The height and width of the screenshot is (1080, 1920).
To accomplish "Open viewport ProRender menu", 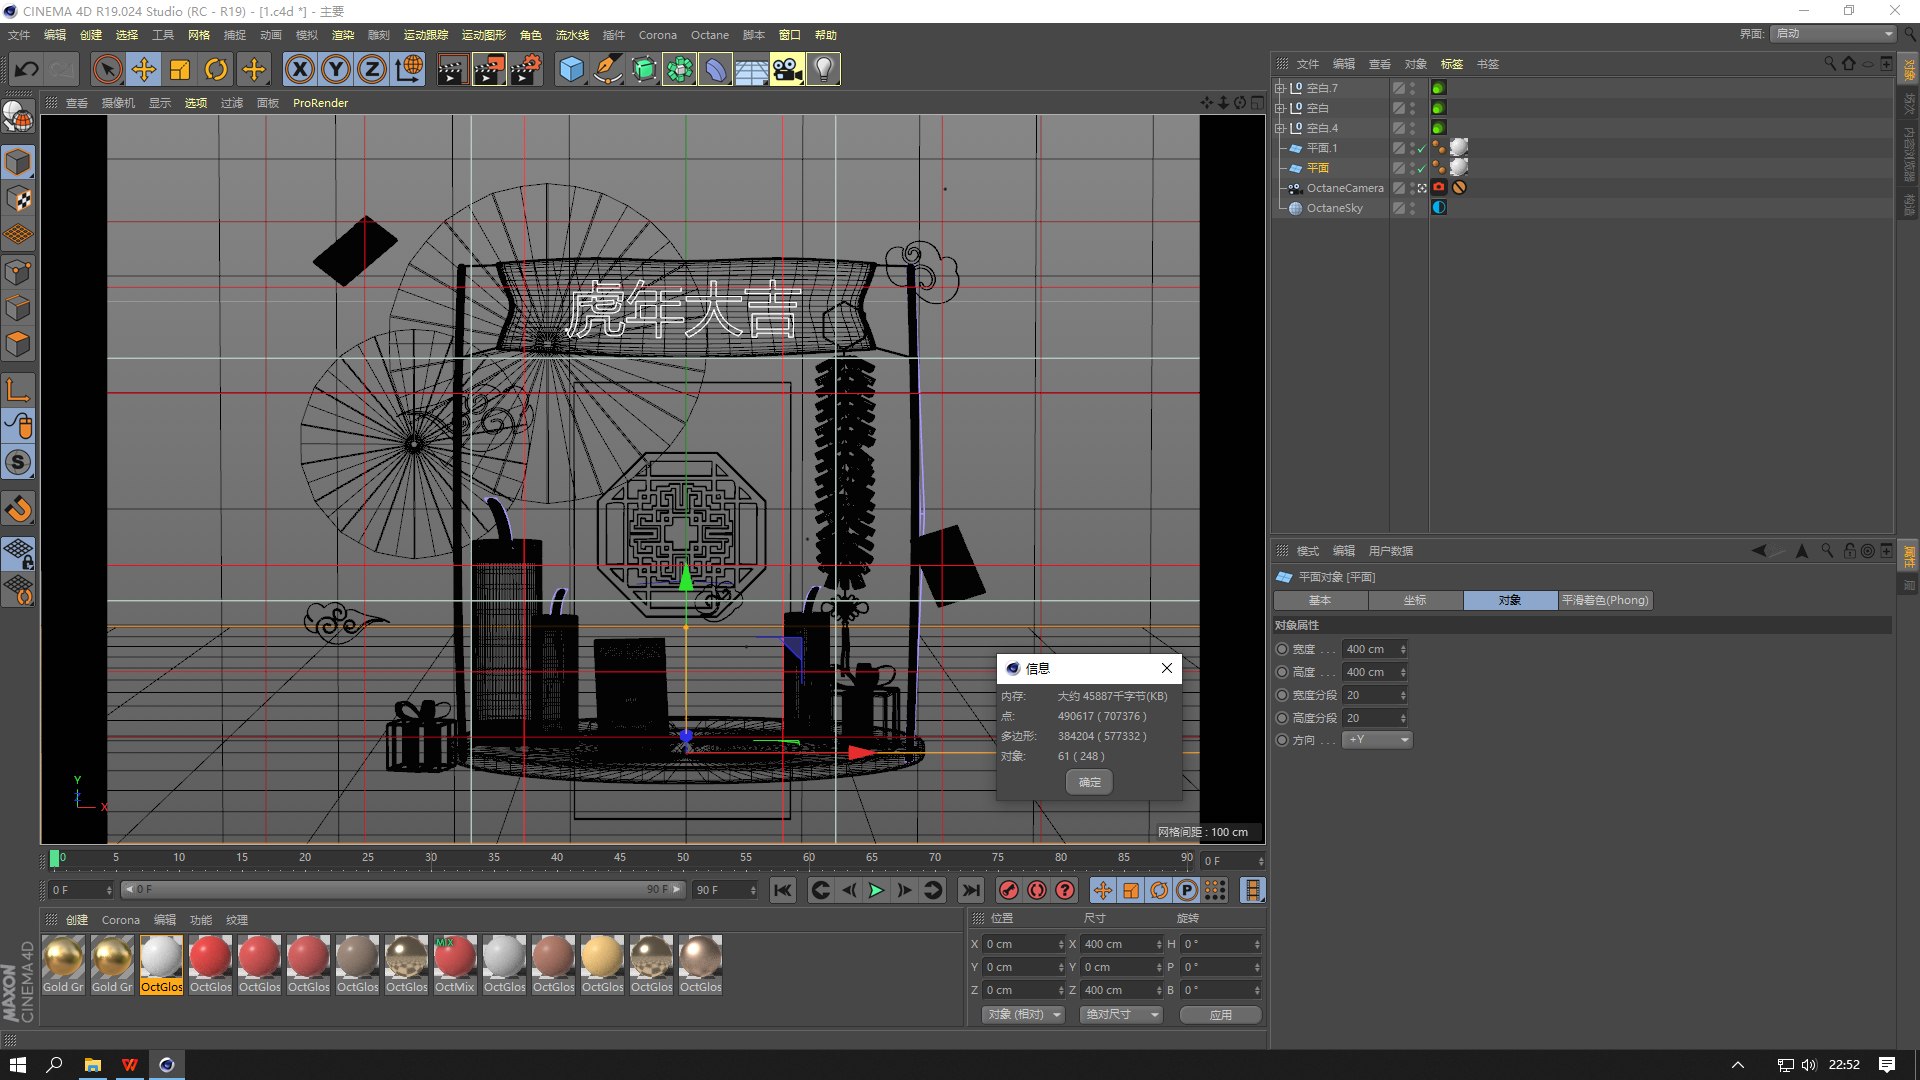I will click(x=320, y=103).
